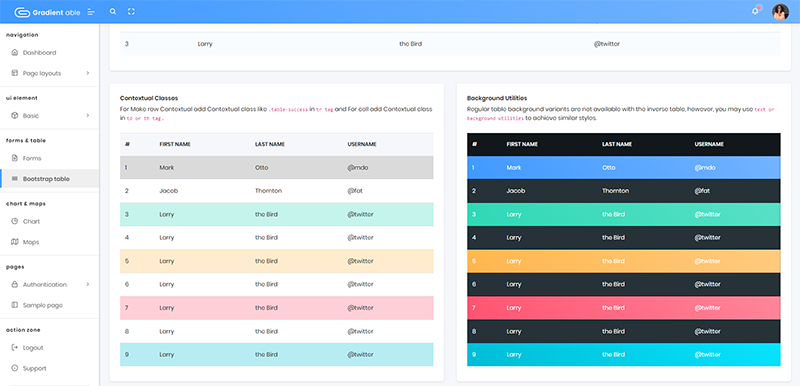Select orange row 5 in Background Utilities table

point(623,261)
